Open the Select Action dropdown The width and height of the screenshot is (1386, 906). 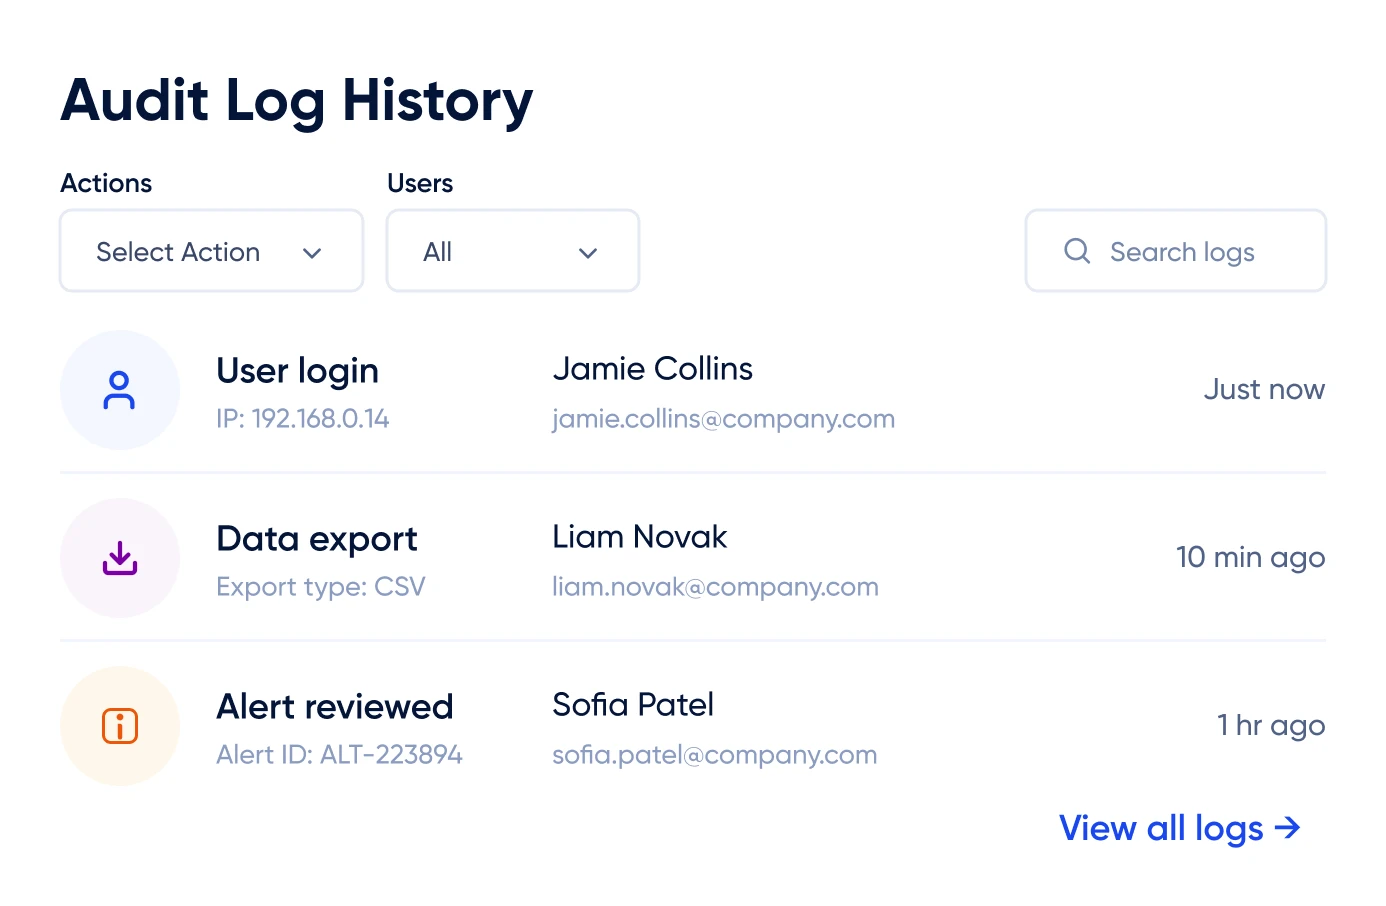point(211,251)
